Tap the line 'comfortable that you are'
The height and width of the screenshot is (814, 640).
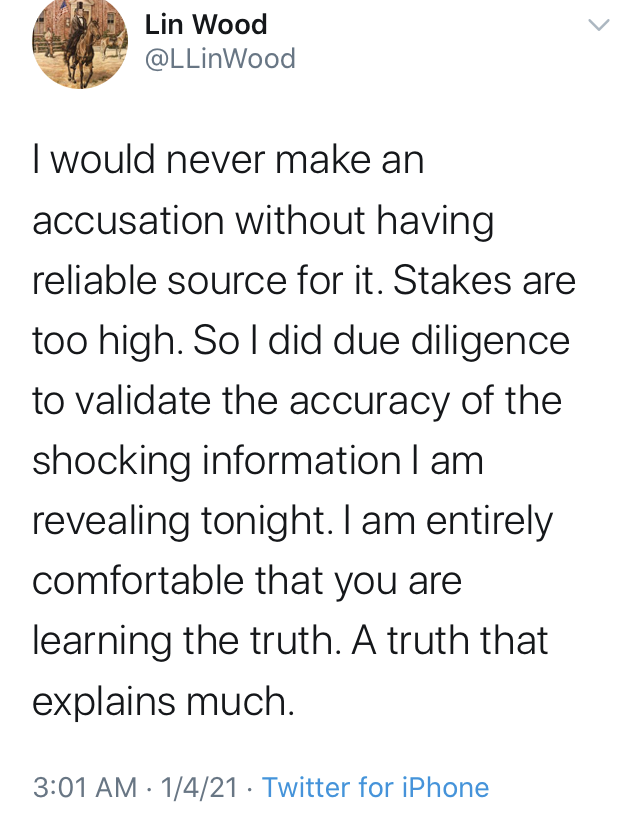tap(247, 581)
